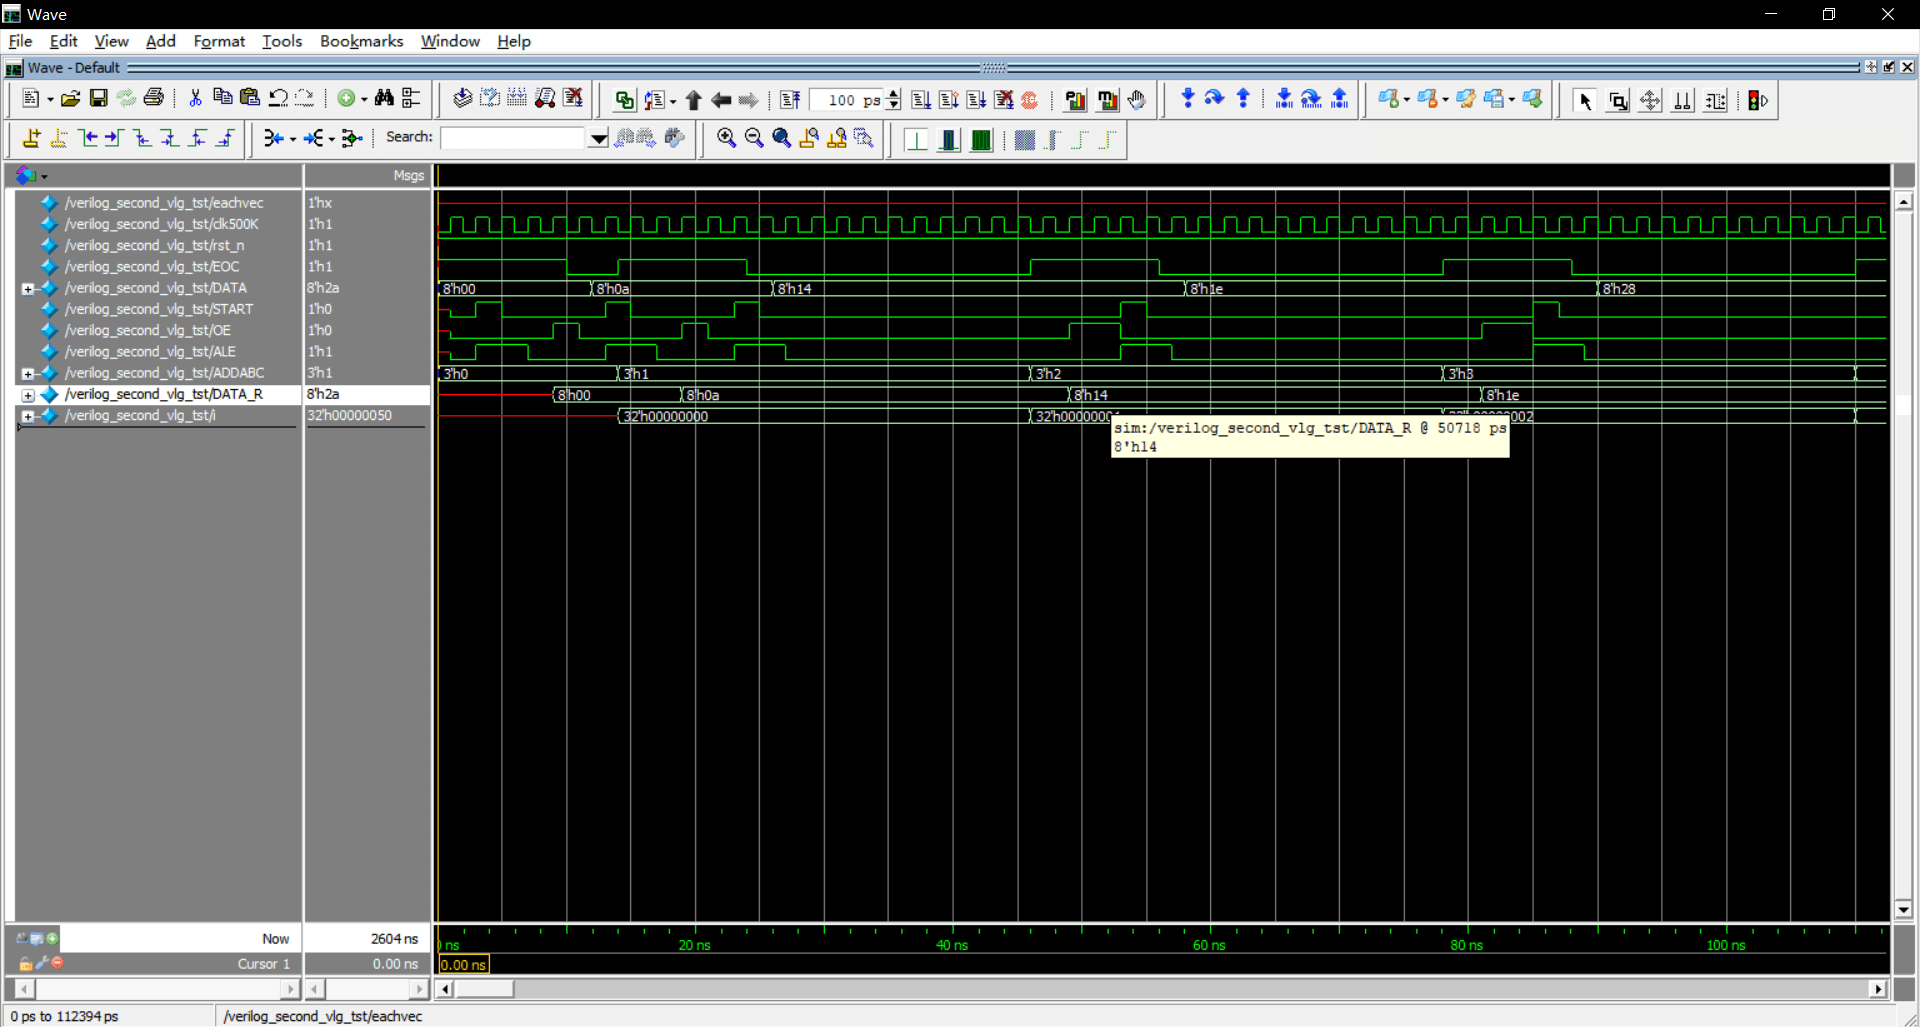Click the Zoom In magnifier icon
Image resolution: width=1920 pixels, height=1027 pixels.
[x=727, y=139]
